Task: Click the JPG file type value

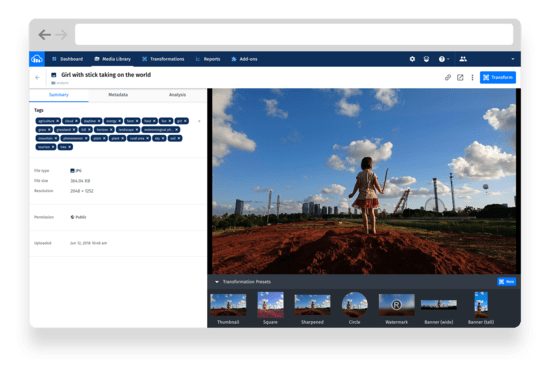Action: coord(76,171)
